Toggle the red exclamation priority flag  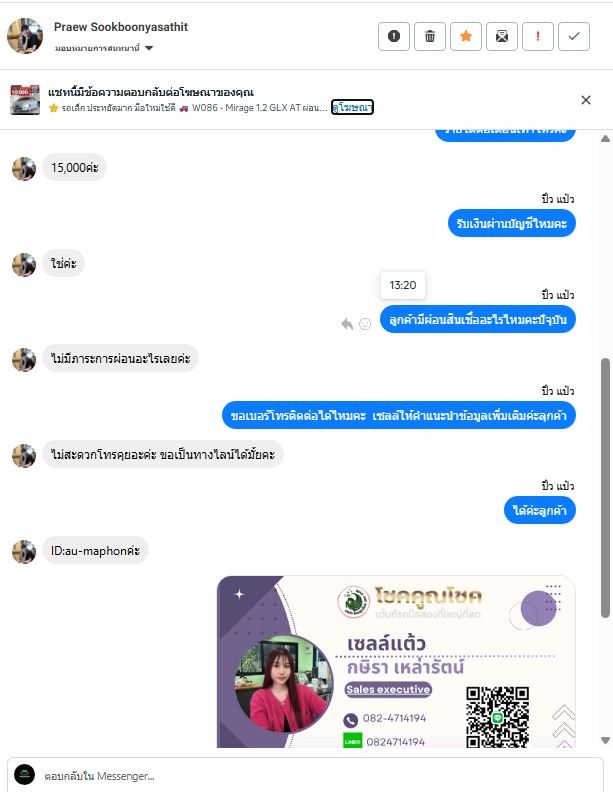pos(538,36)
